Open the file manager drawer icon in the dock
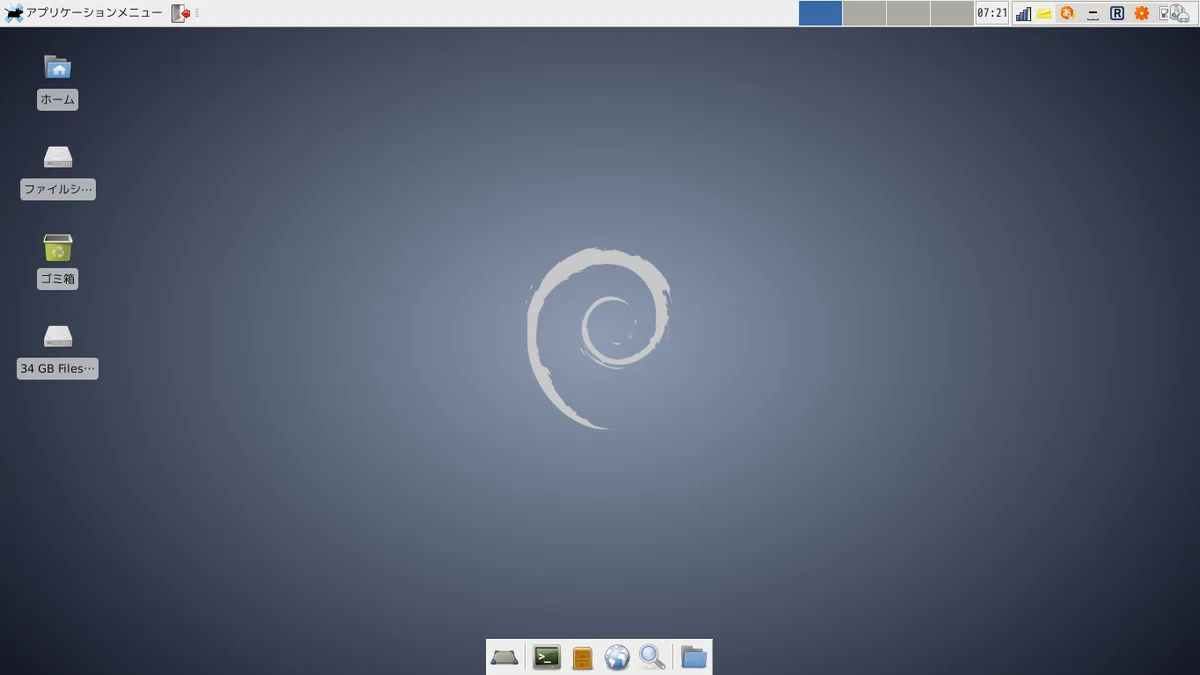 point(583,657)
